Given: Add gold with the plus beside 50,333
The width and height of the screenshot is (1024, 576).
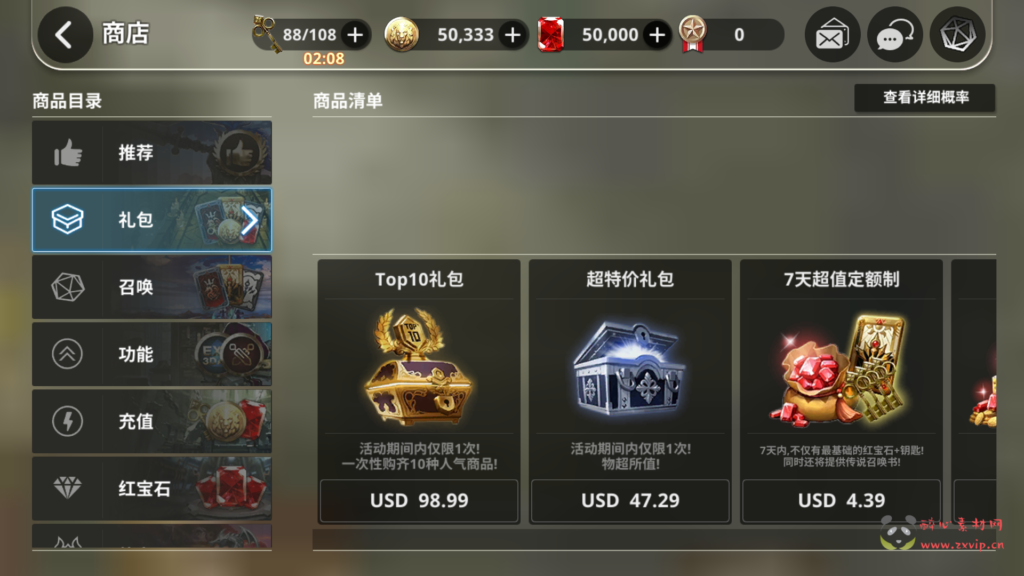Looking at the screenshot, I should pyautogui.click(x=513, y=35).
